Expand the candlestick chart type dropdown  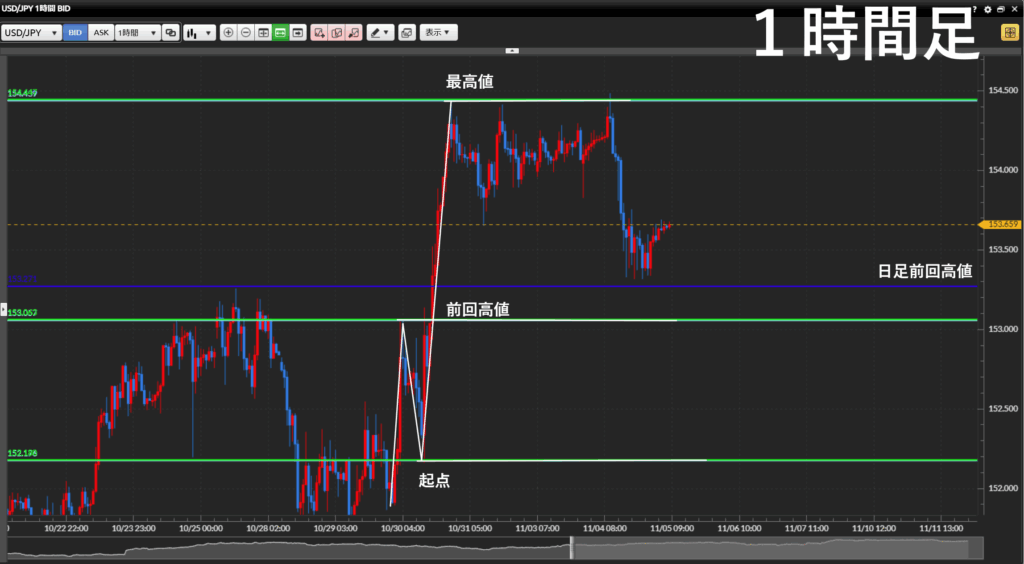[199, 32]
